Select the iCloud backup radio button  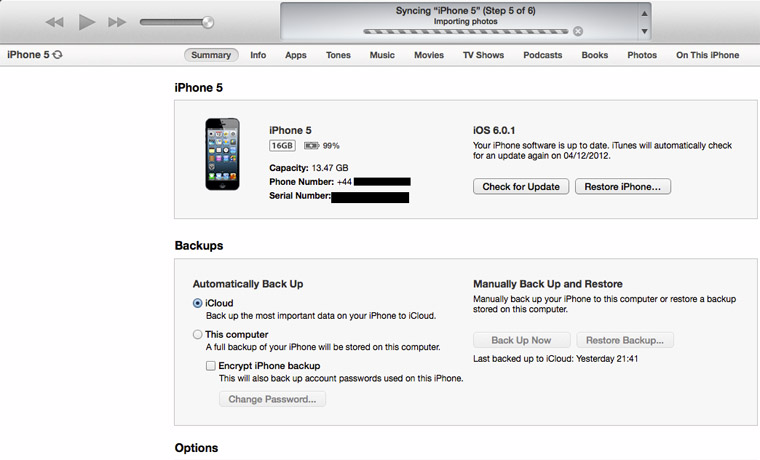pyautogui.click(x=197, y=303)
